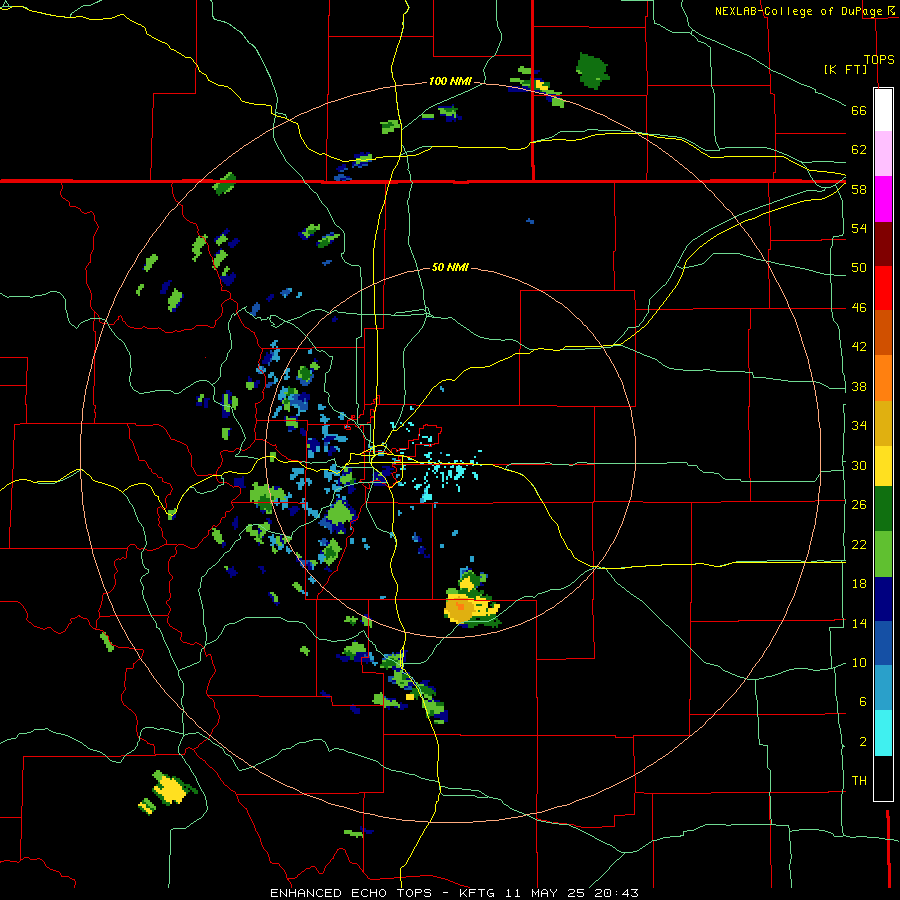Click the legend value "2"
The width and height of the screenshot is (900, 900).
point(862,742)
